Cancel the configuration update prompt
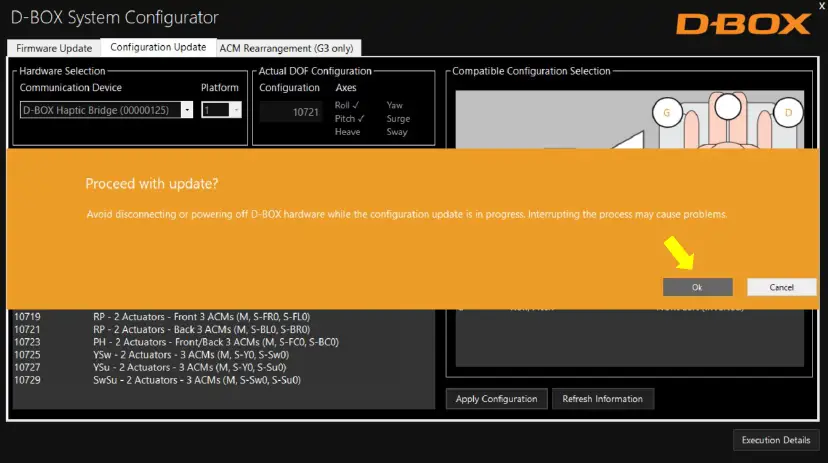828x463 pixels. 781,287
